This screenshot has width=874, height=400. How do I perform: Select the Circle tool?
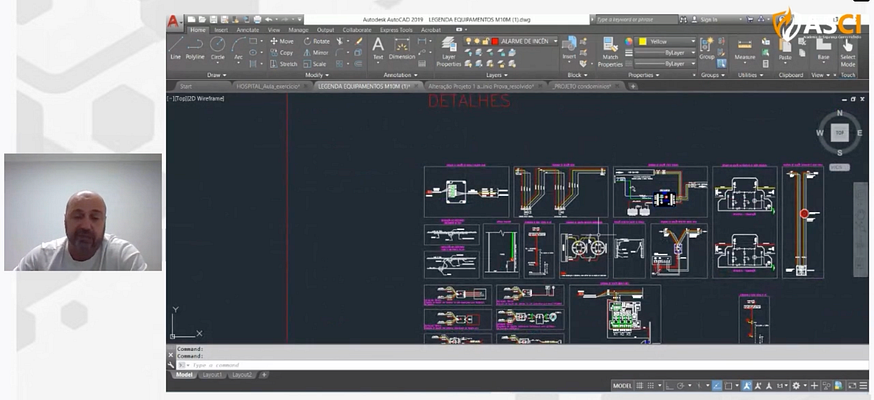point(217,48)
